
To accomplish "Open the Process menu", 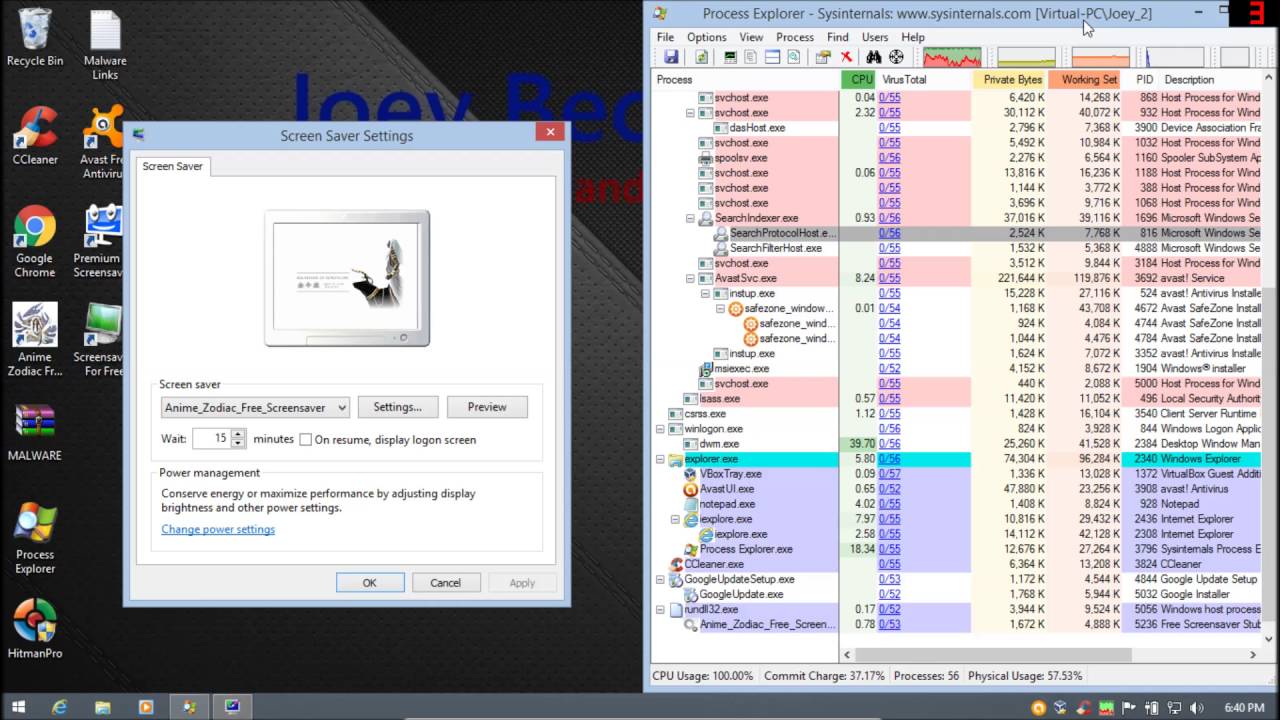I will pos(795,37).
